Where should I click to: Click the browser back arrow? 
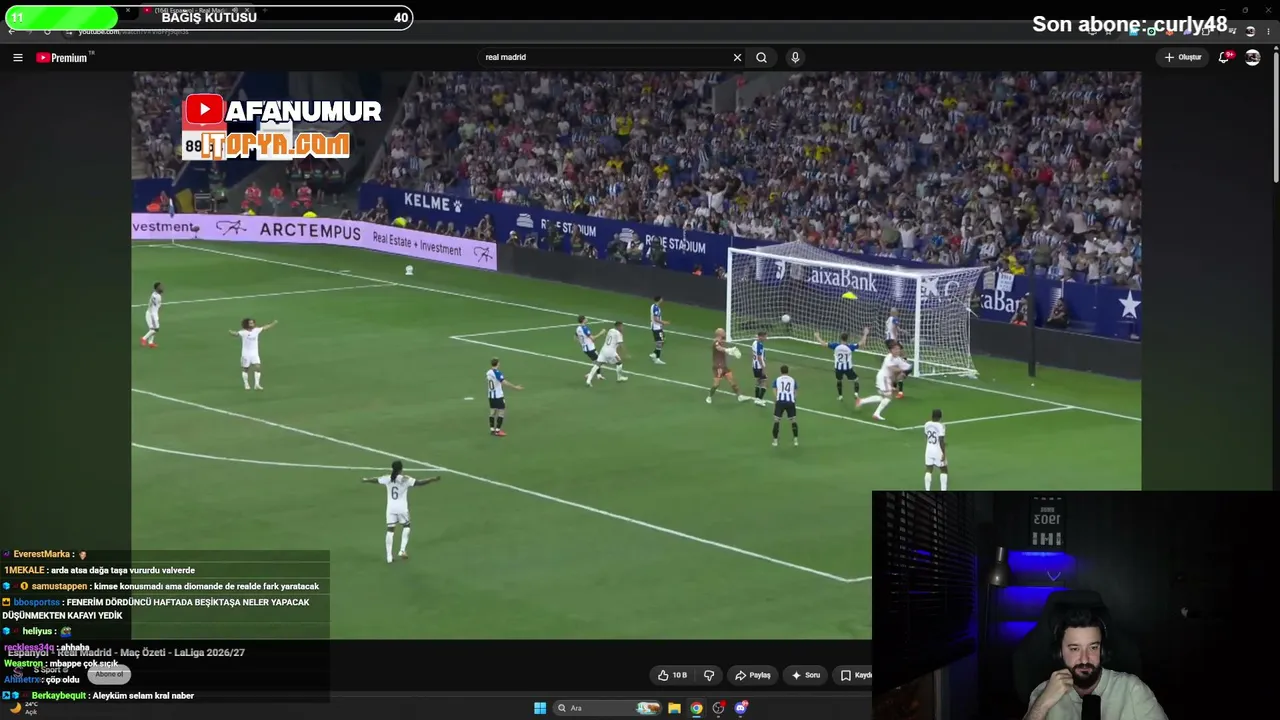coord(11,31)
